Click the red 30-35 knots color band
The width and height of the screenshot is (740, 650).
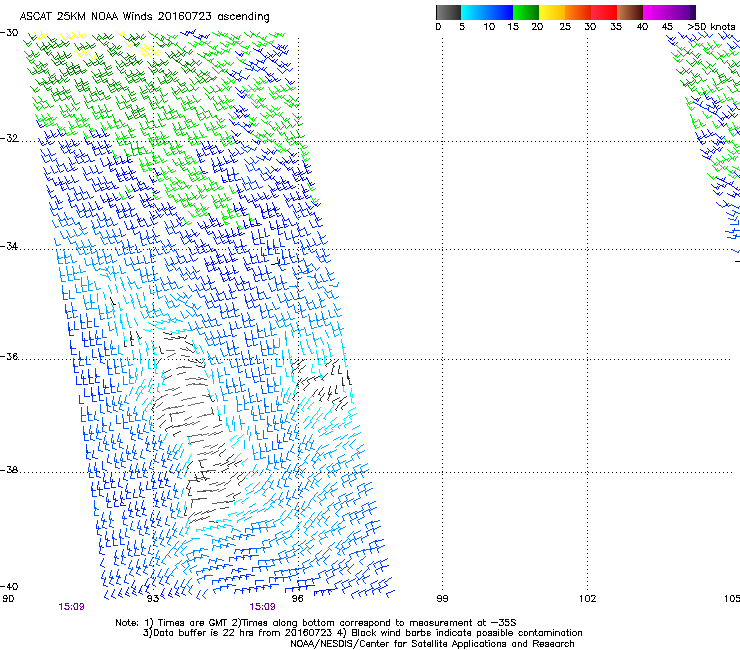(x=604, y=12)
